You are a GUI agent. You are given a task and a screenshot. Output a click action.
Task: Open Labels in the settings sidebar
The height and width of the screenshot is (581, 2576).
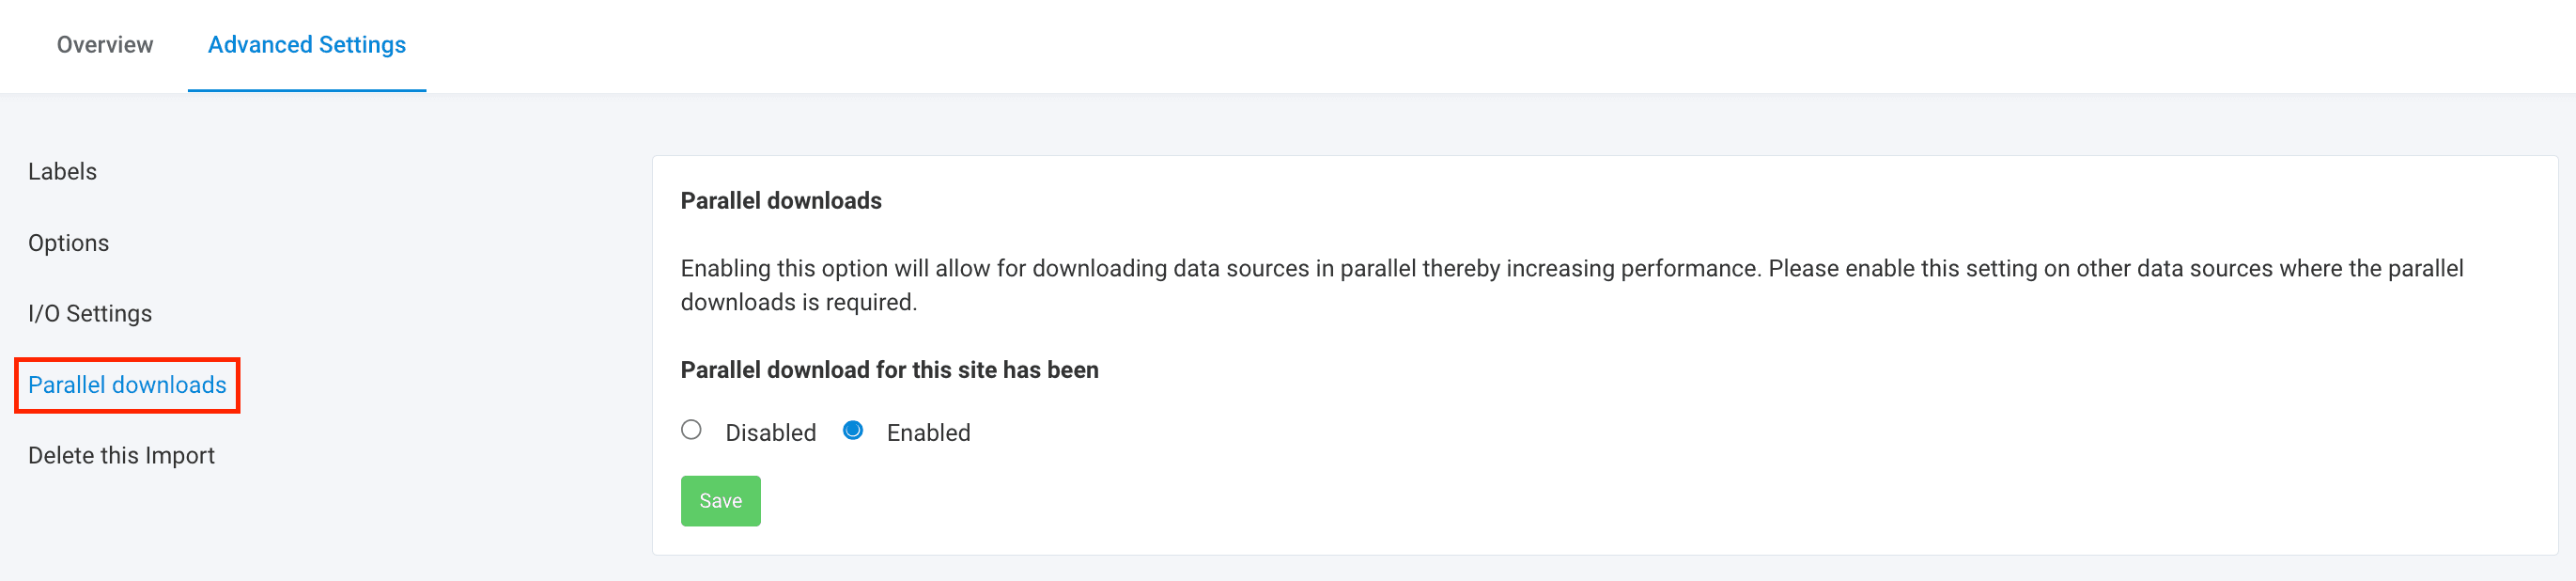(x=62, y=172)
